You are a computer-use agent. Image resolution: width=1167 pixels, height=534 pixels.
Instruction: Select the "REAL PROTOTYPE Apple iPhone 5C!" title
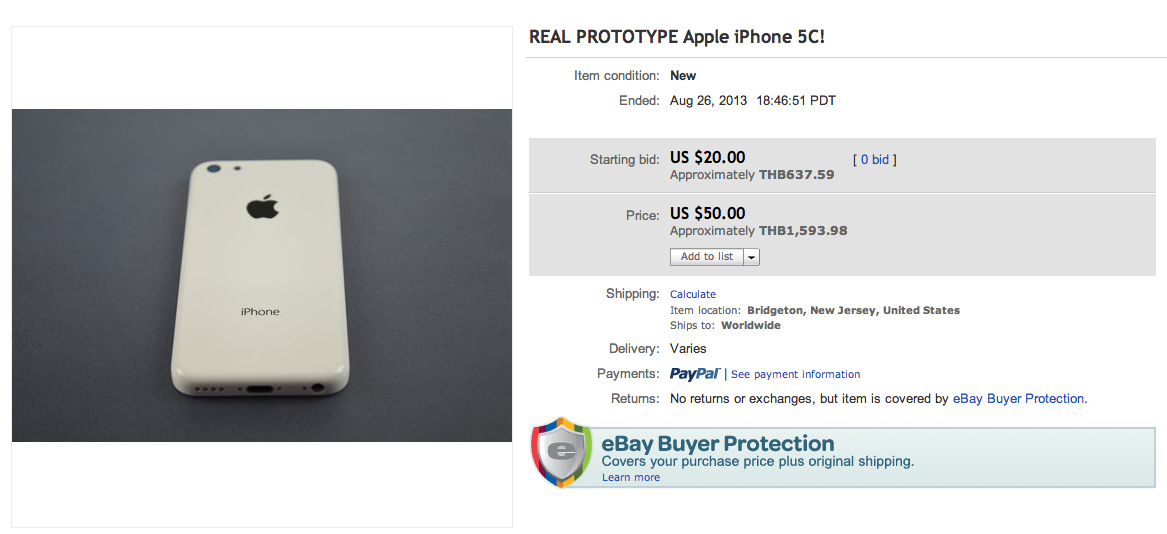(x=676, y=37)
